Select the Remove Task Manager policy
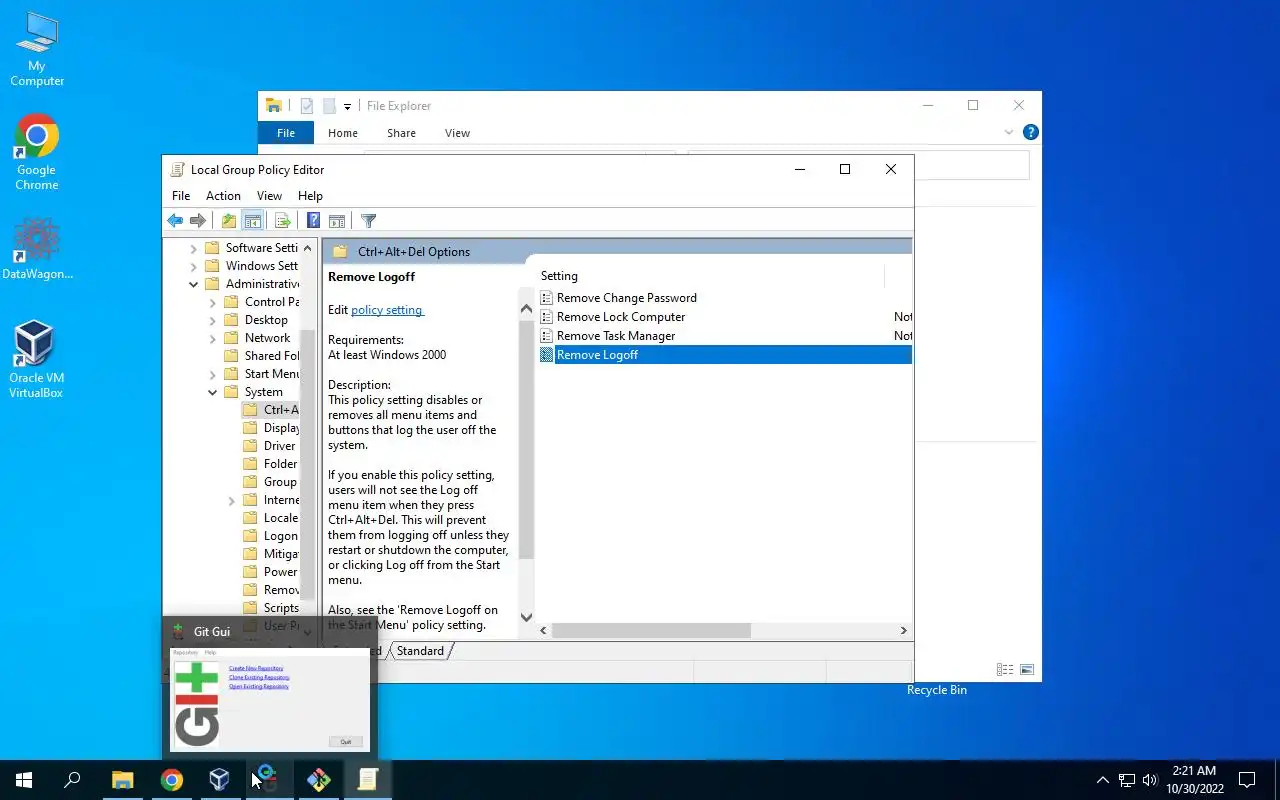Screen dimensions: 1280x800 (616, 336)
